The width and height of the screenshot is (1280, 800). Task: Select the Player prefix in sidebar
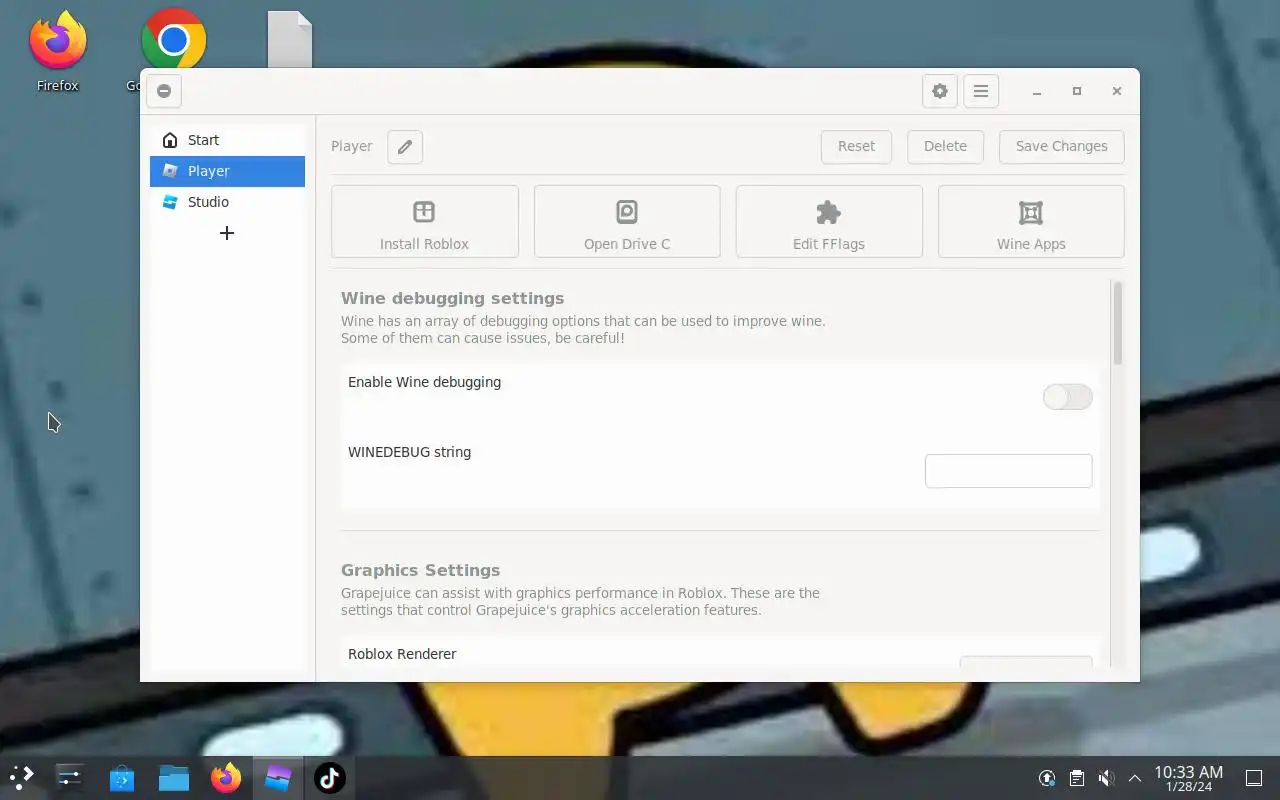(227, 171)
